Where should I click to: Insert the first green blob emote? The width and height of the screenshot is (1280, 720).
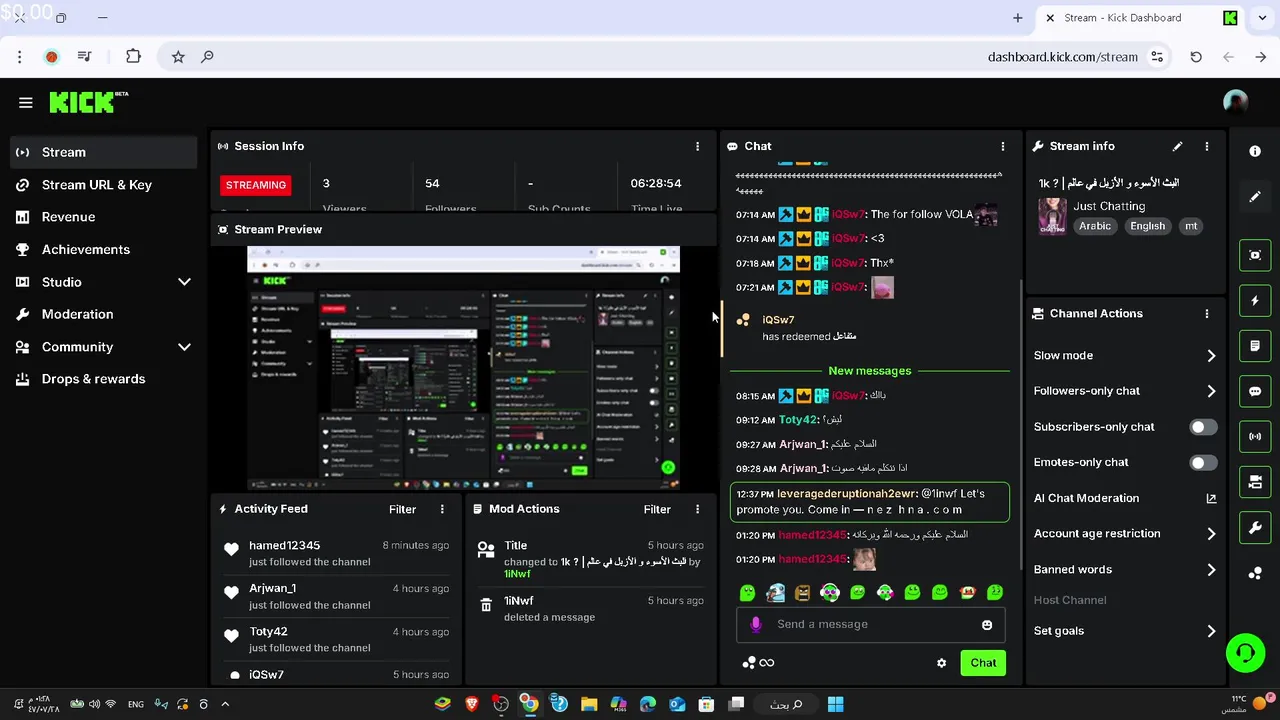[747, 593]
